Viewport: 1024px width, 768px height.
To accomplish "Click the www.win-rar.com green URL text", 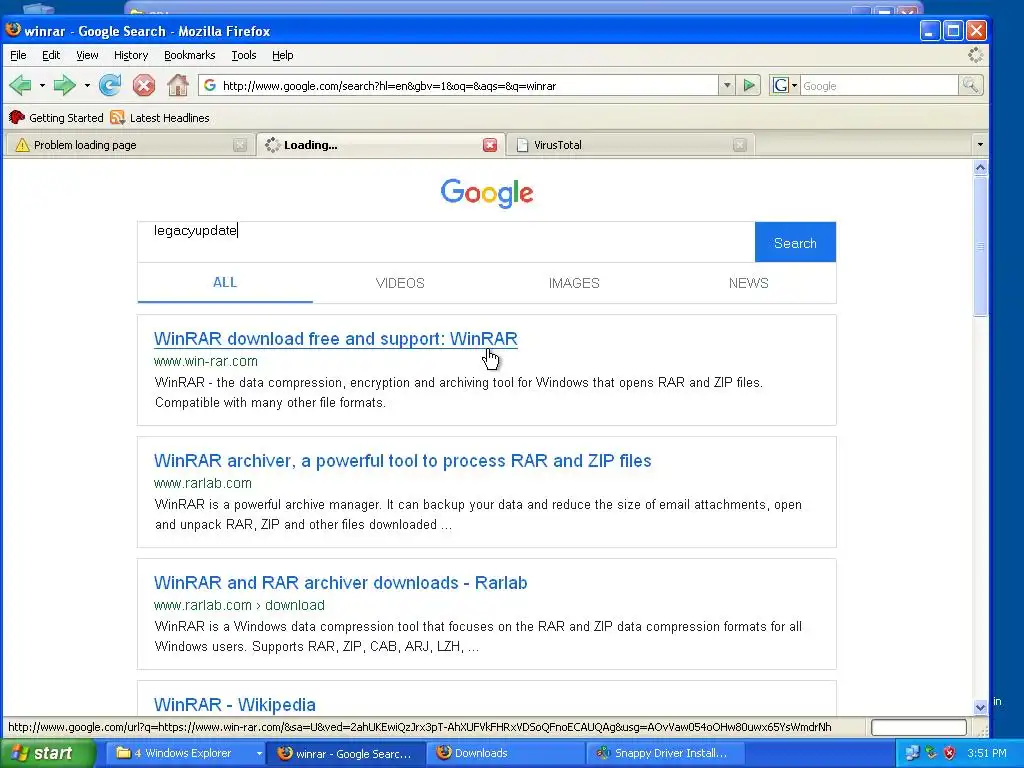I will click(x=206, y=361).
